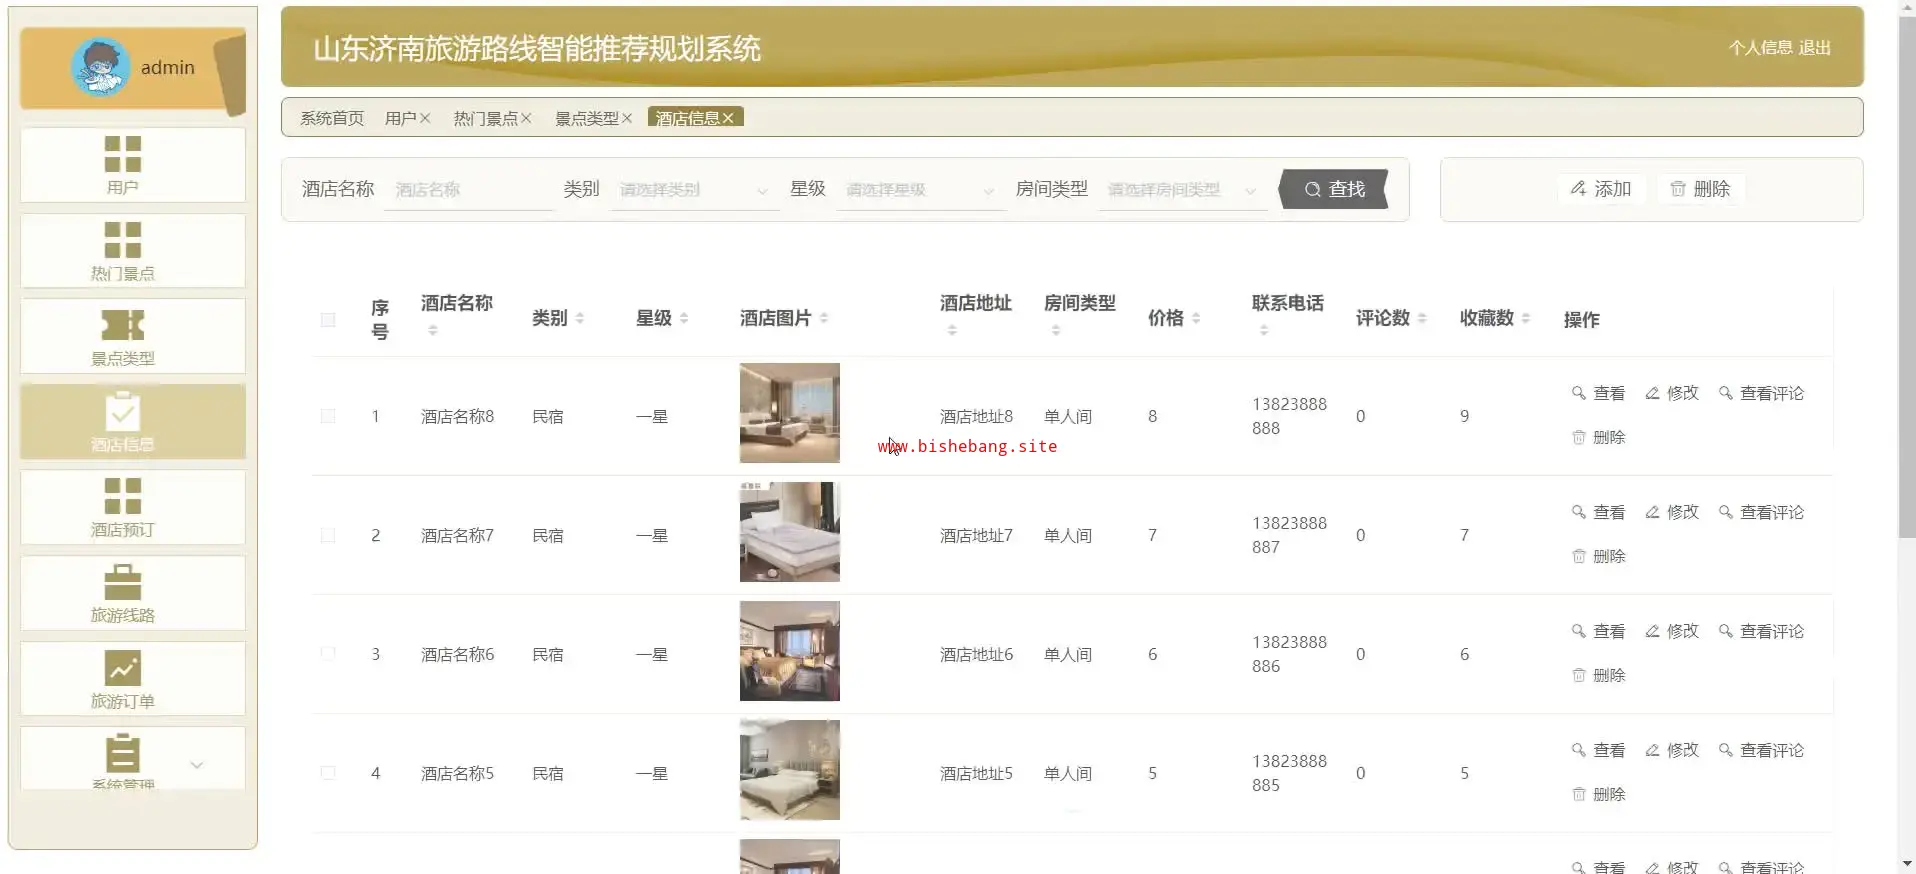Screen dimensions: 1916x874
Task: Switch to the 用户 tab
Action: point(400,118)
